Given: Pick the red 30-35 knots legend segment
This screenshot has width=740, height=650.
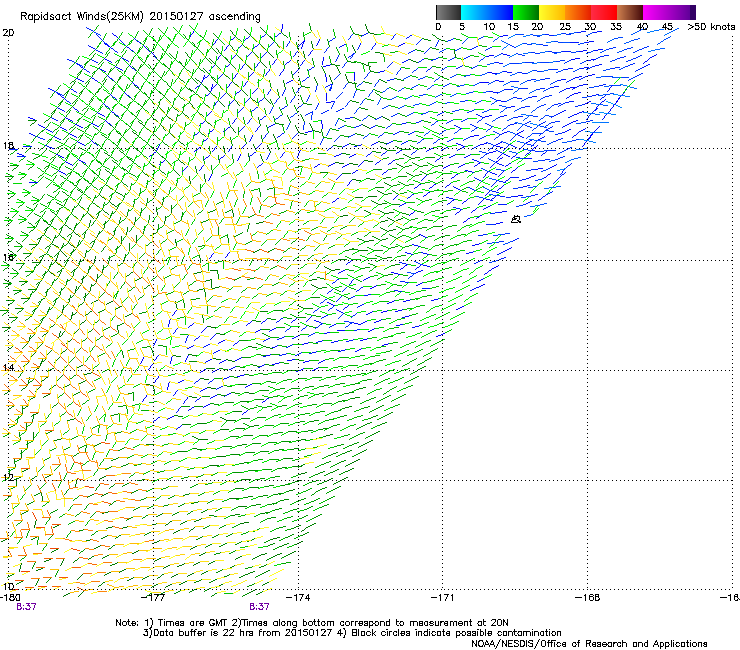Looking at the screenshot, I should pos(604,12).
